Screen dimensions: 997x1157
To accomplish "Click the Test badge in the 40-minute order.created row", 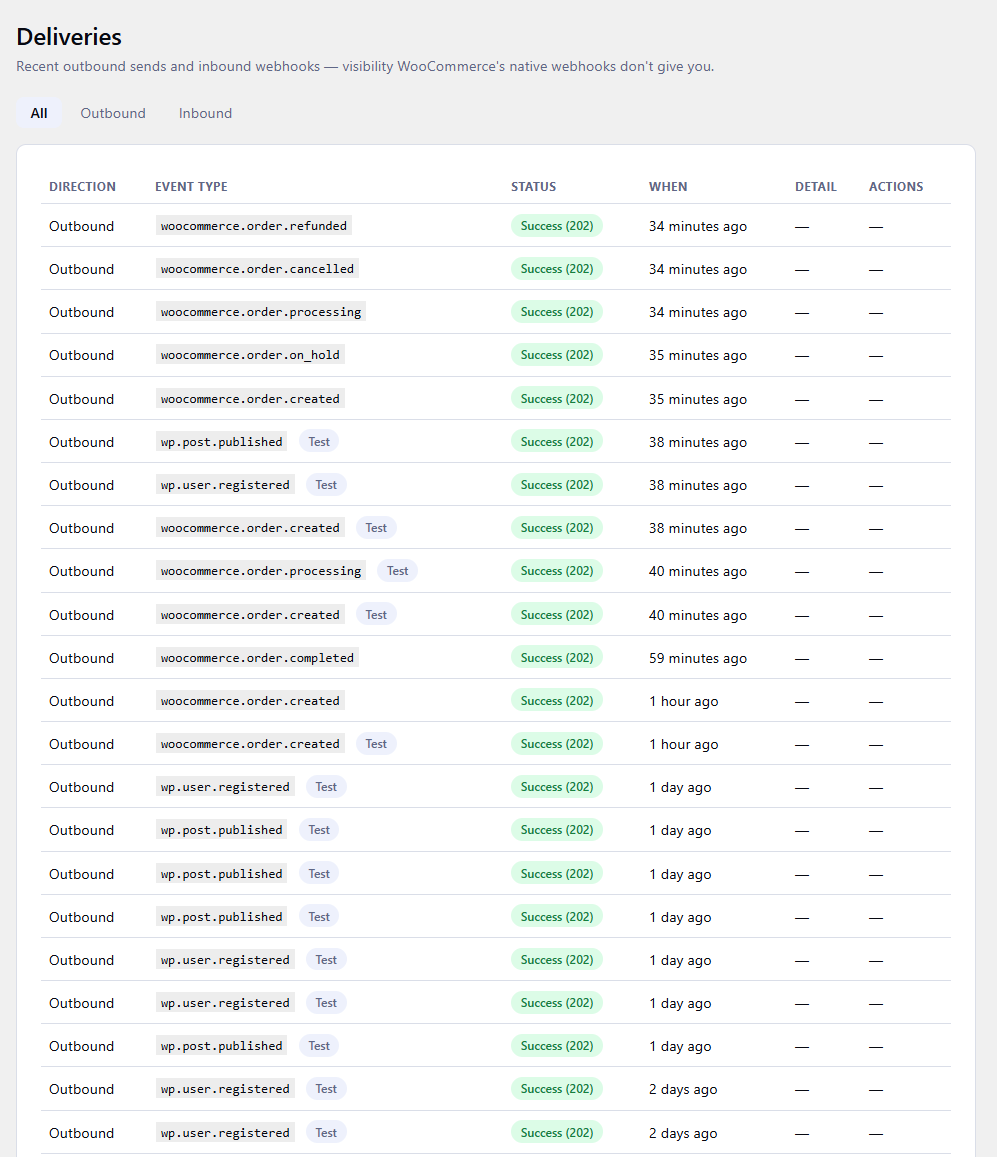I will tap(376, 615).
